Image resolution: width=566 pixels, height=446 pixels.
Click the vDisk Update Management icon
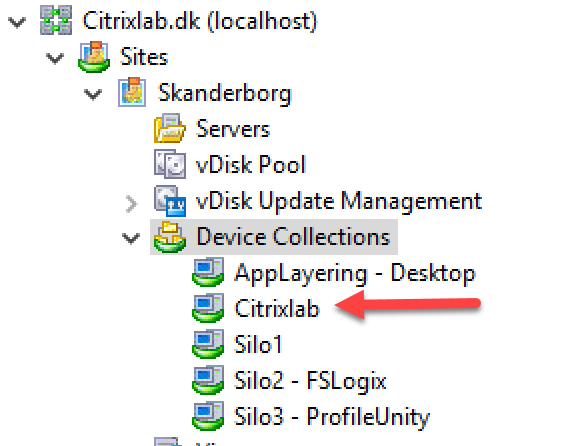tap(170, 201)
